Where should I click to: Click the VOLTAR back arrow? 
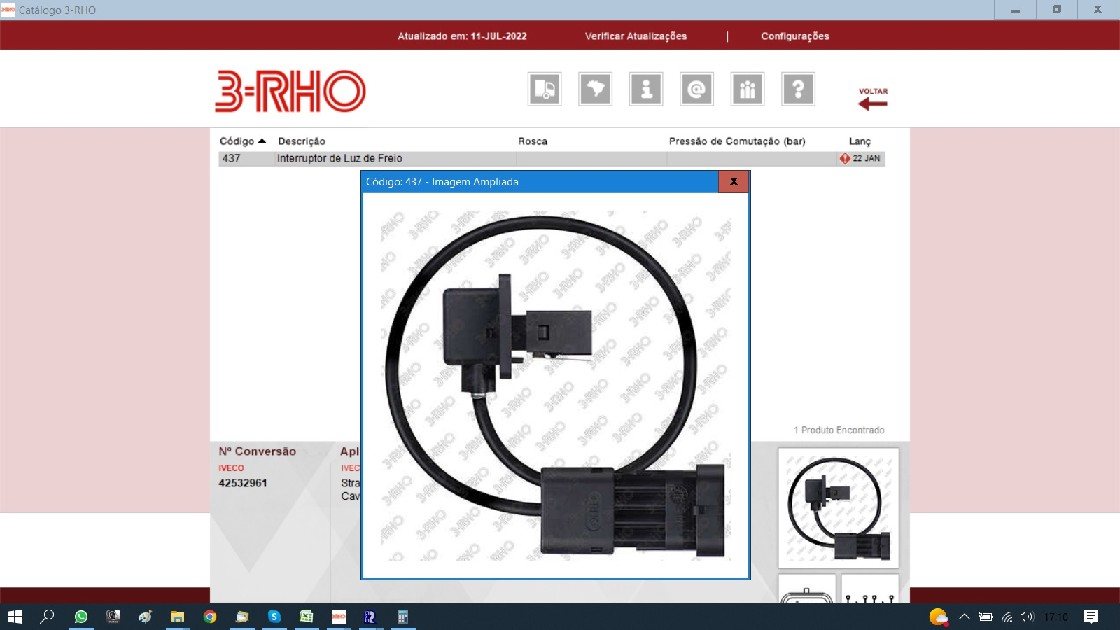click(872, 99)
